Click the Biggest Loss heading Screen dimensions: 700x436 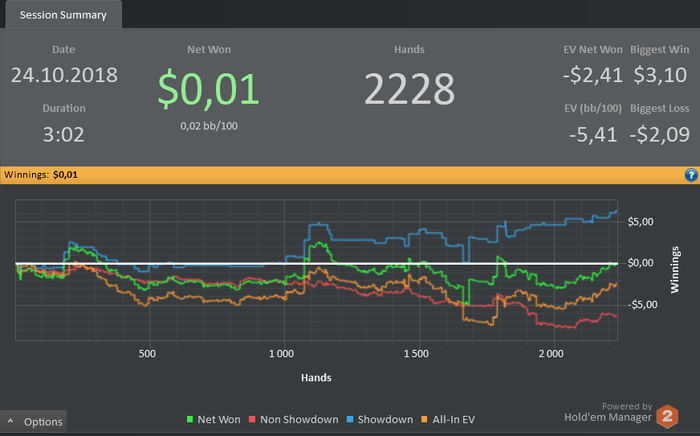(x=659, y=108)
